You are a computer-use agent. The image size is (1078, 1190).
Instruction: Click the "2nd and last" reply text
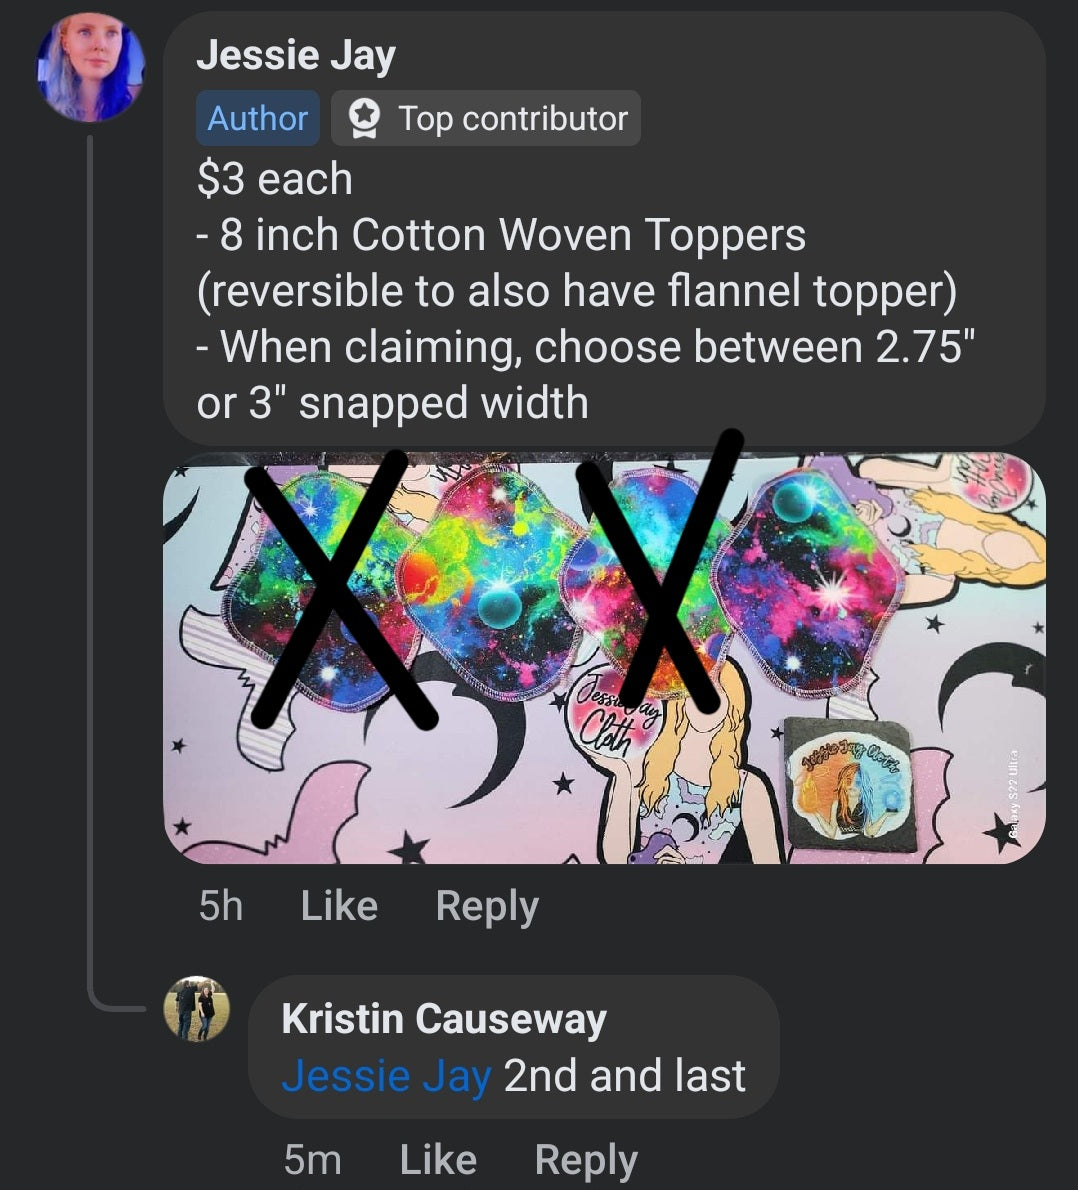[x=625, y=1076]
